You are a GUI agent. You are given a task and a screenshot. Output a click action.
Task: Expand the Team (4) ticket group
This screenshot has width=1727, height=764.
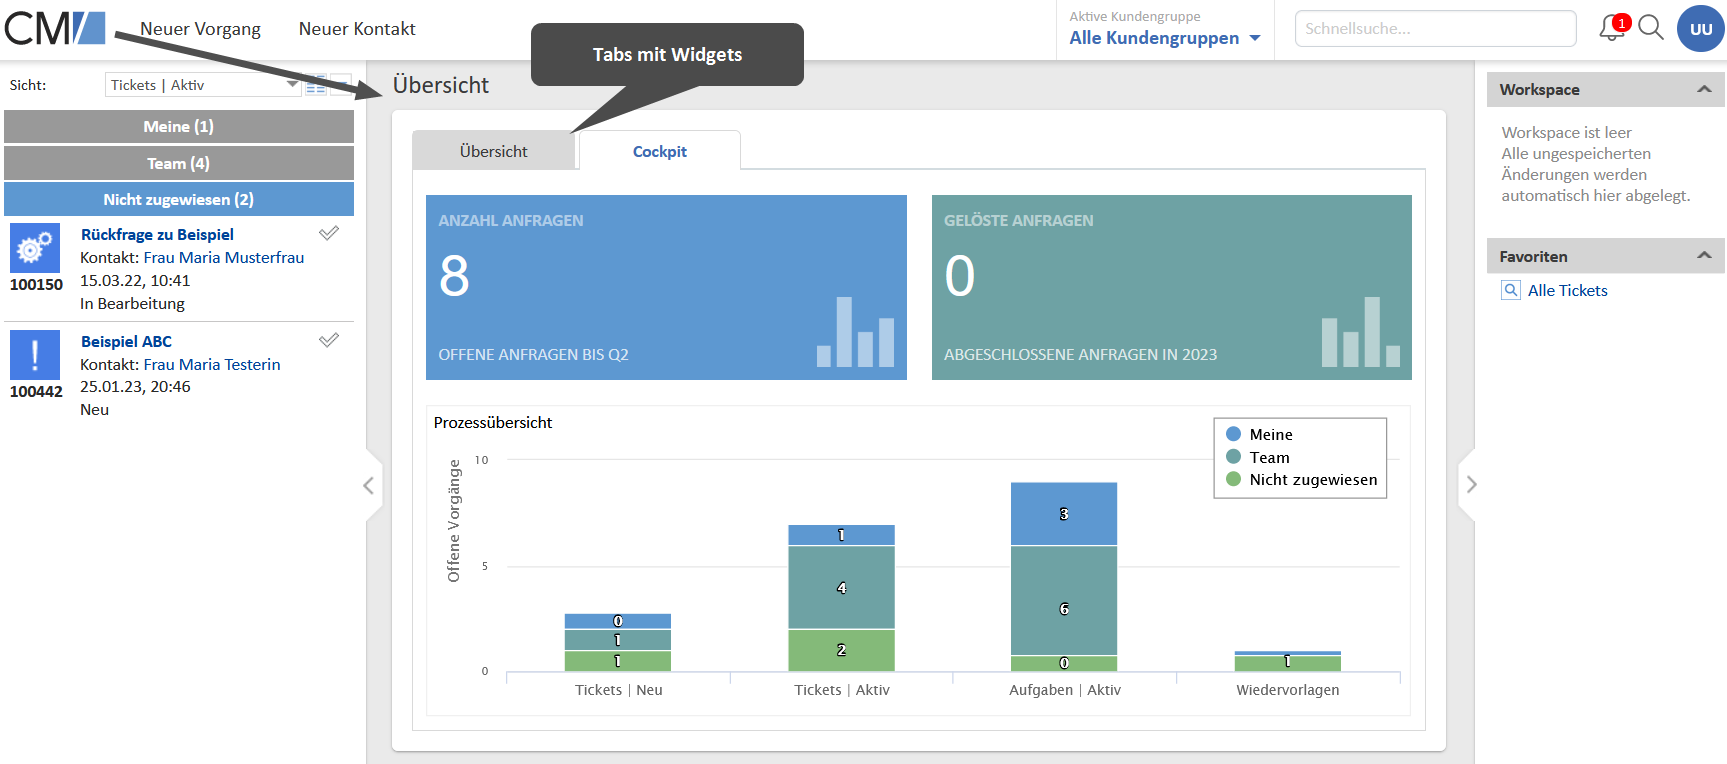pyautogui.click(x=179, y=163)
